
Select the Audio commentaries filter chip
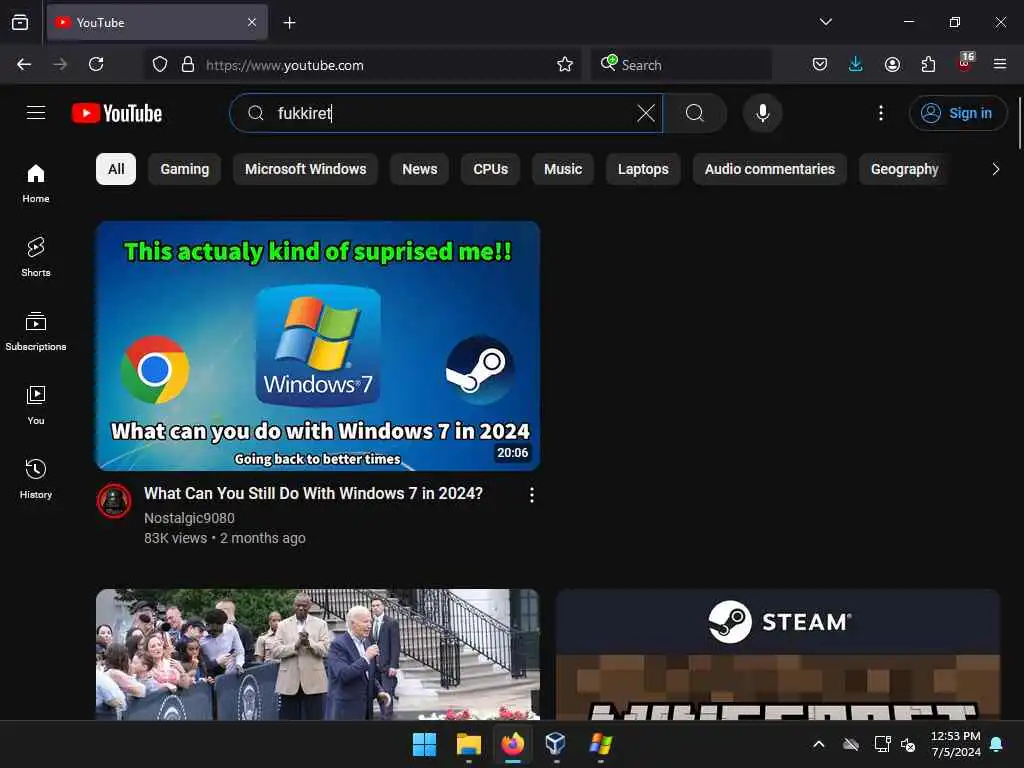pyautogui.click(x=769, y=169)
